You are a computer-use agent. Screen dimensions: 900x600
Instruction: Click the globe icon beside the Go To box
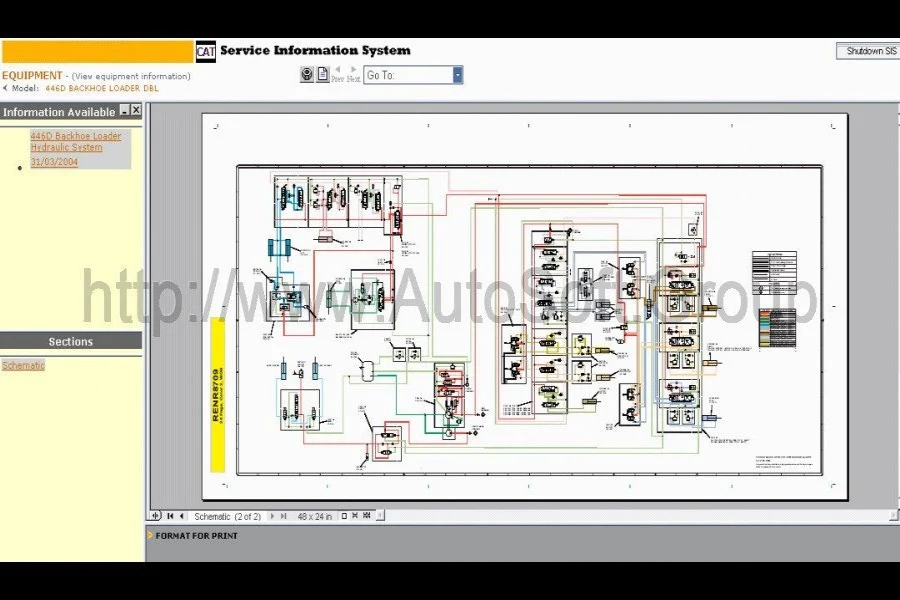(307, 75)
